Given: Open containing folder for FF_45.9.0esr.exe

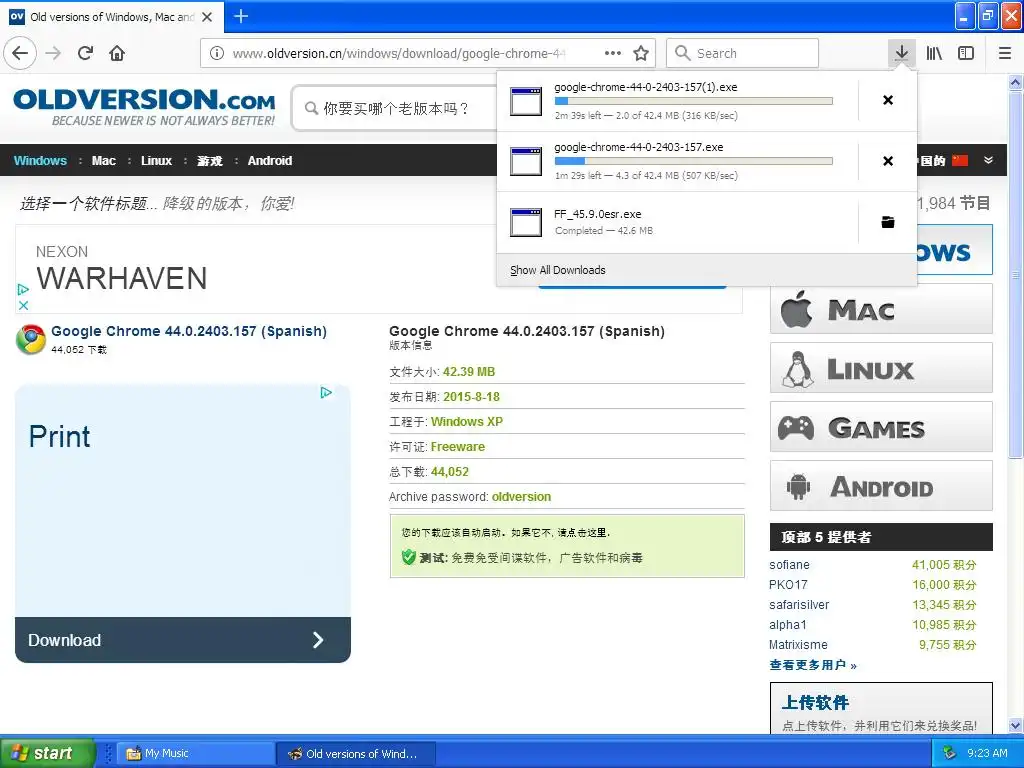Looking at the screenshot, I should [888, 222].
